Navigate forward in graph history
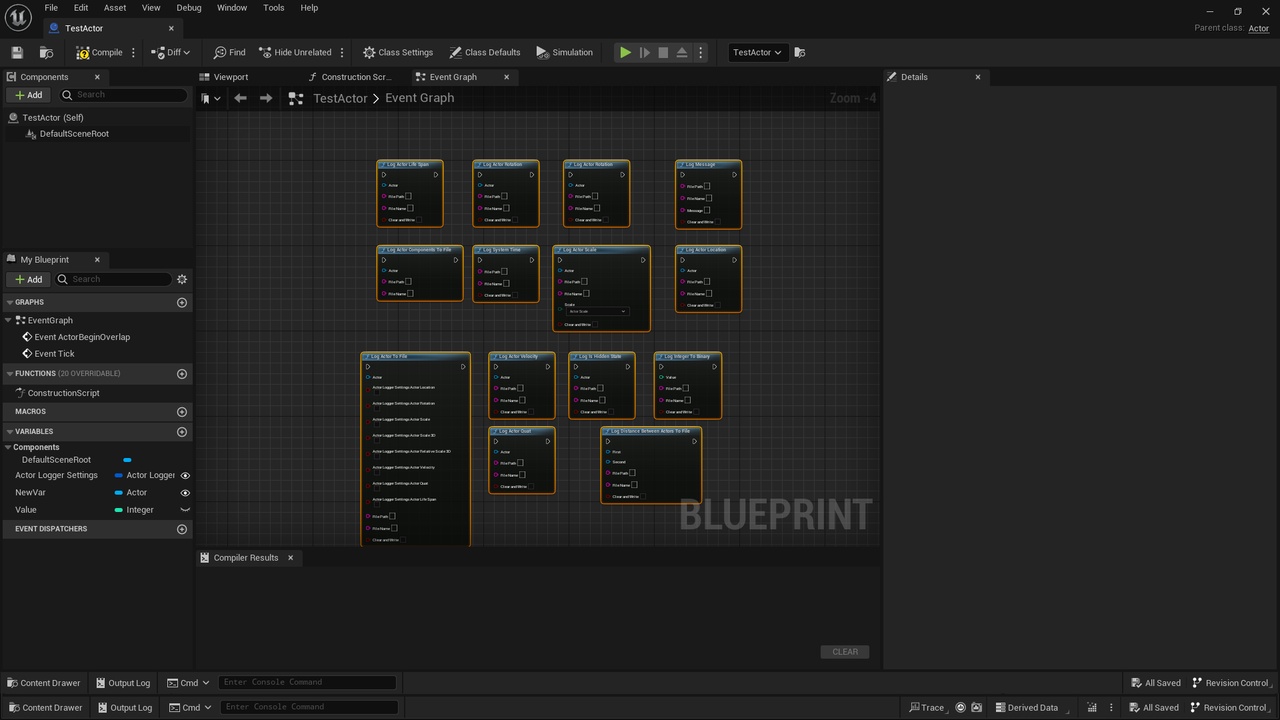The image size is (1280, 720). (x=265, y=98)
